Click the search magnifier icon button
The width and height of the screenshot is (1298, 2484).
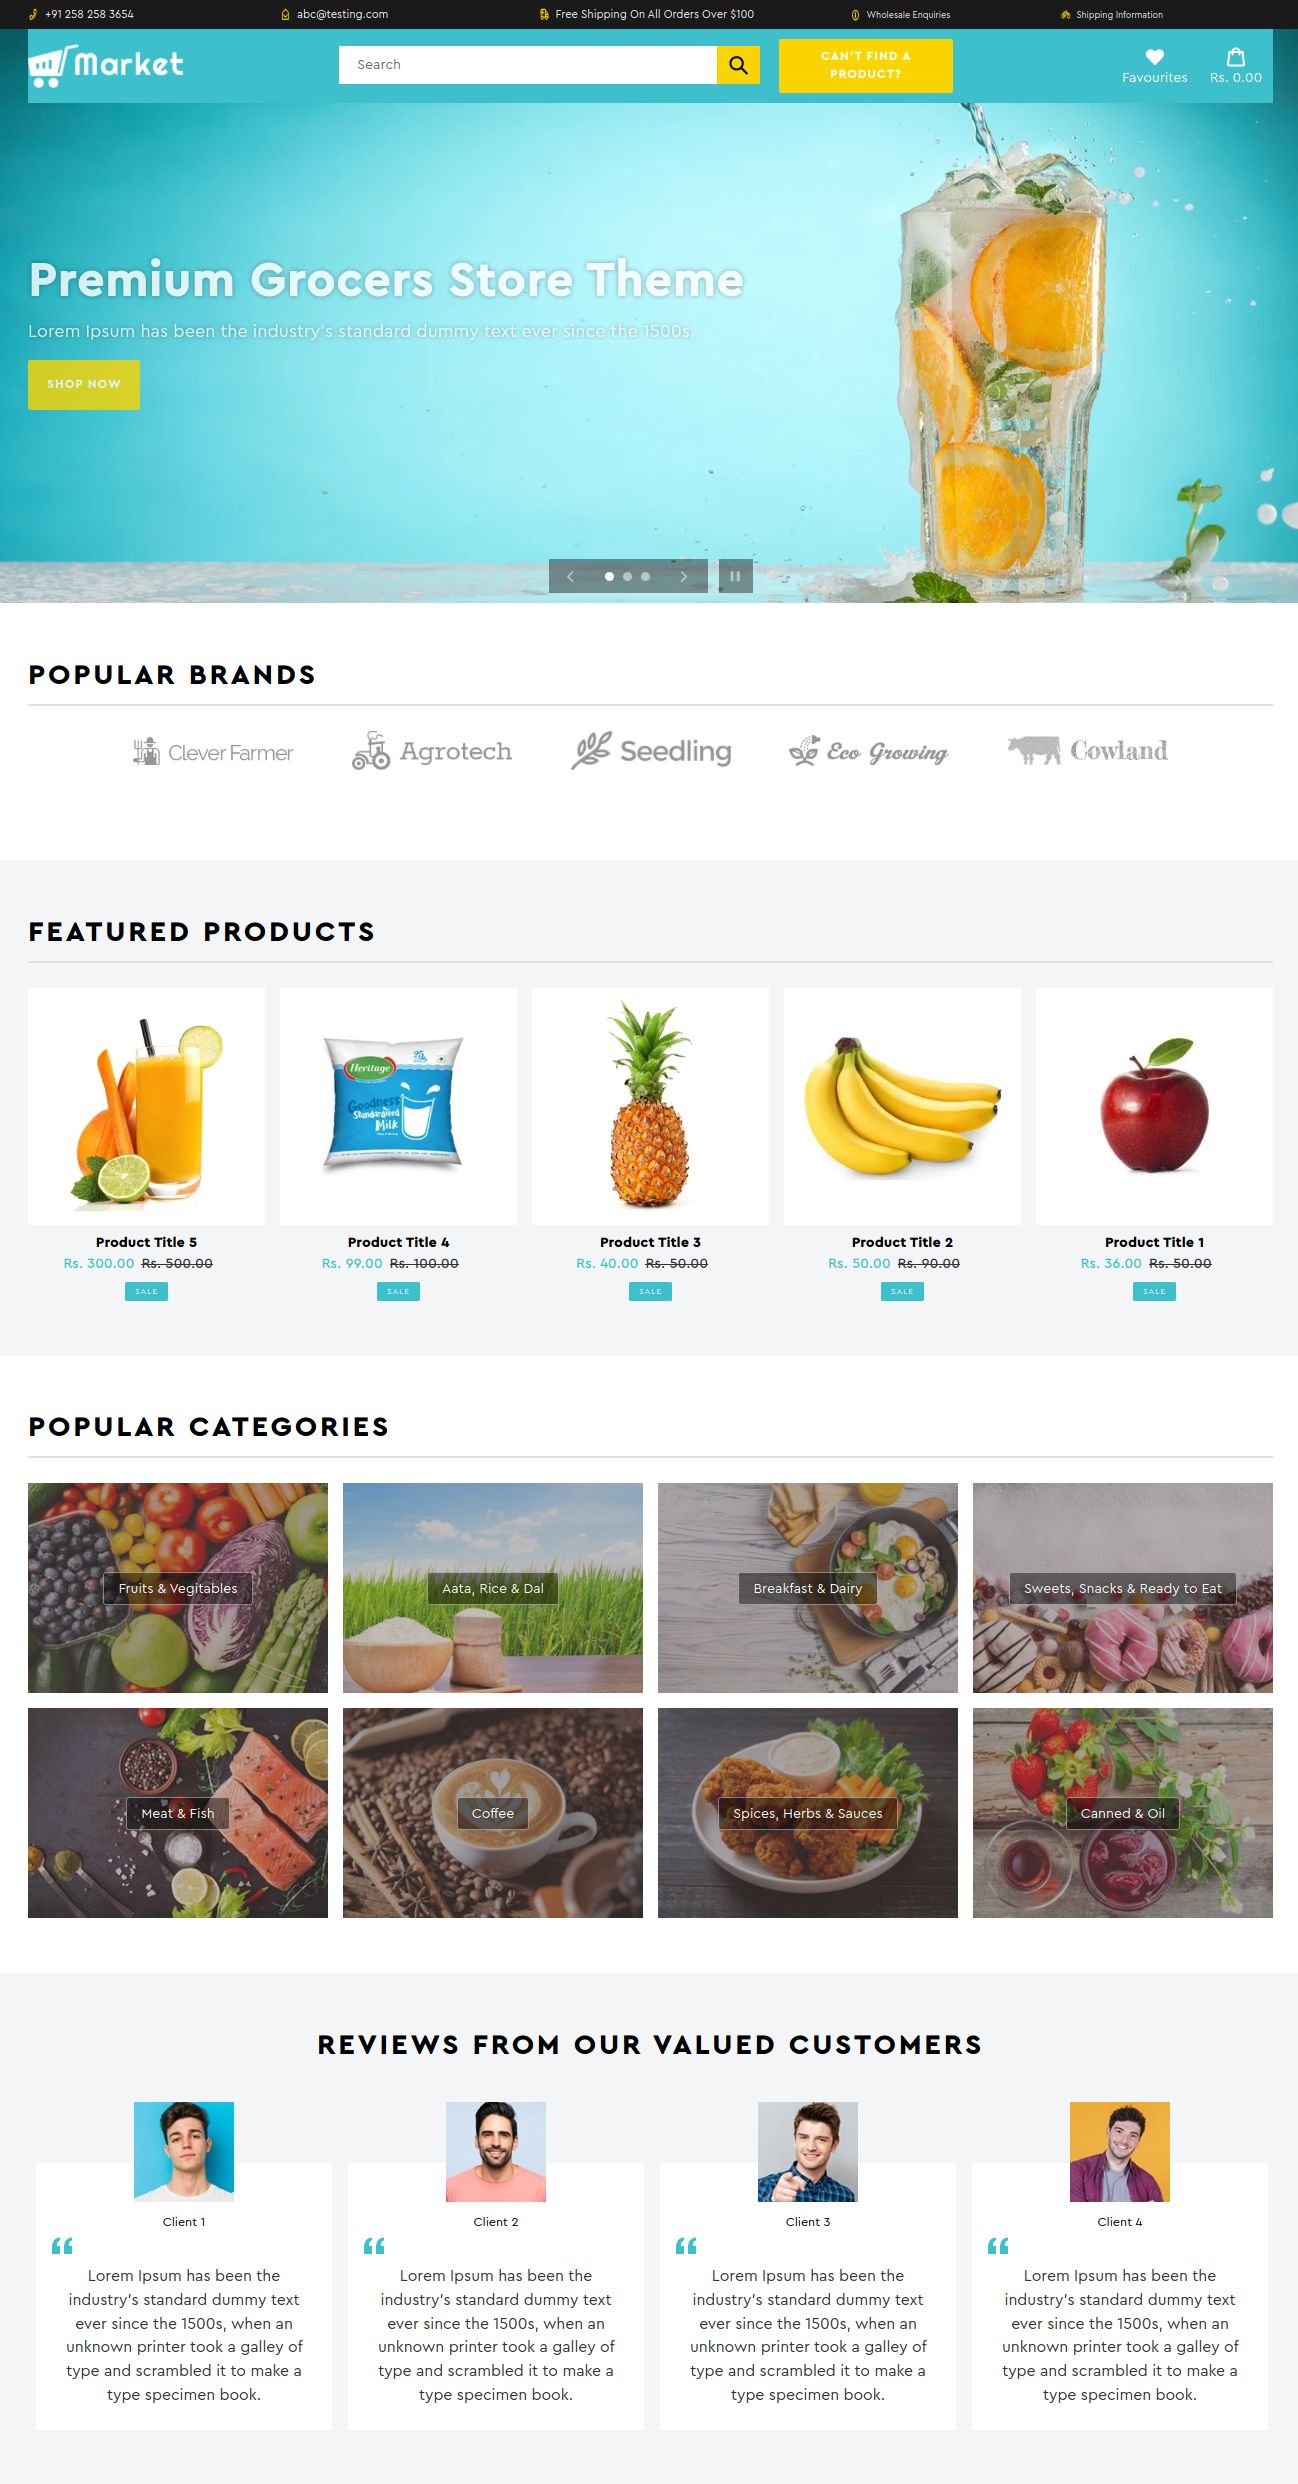(x=738, y=65)
